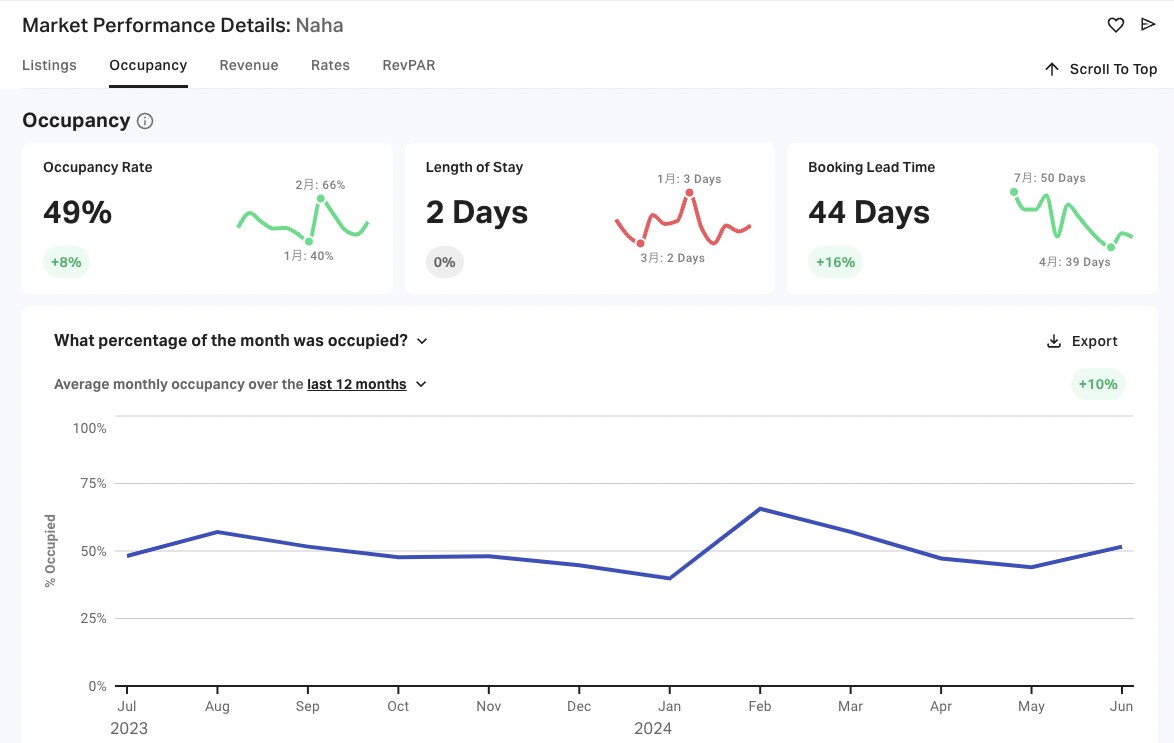Switch to the Revenue tab
1174x743 pixels.
[249, 65]
